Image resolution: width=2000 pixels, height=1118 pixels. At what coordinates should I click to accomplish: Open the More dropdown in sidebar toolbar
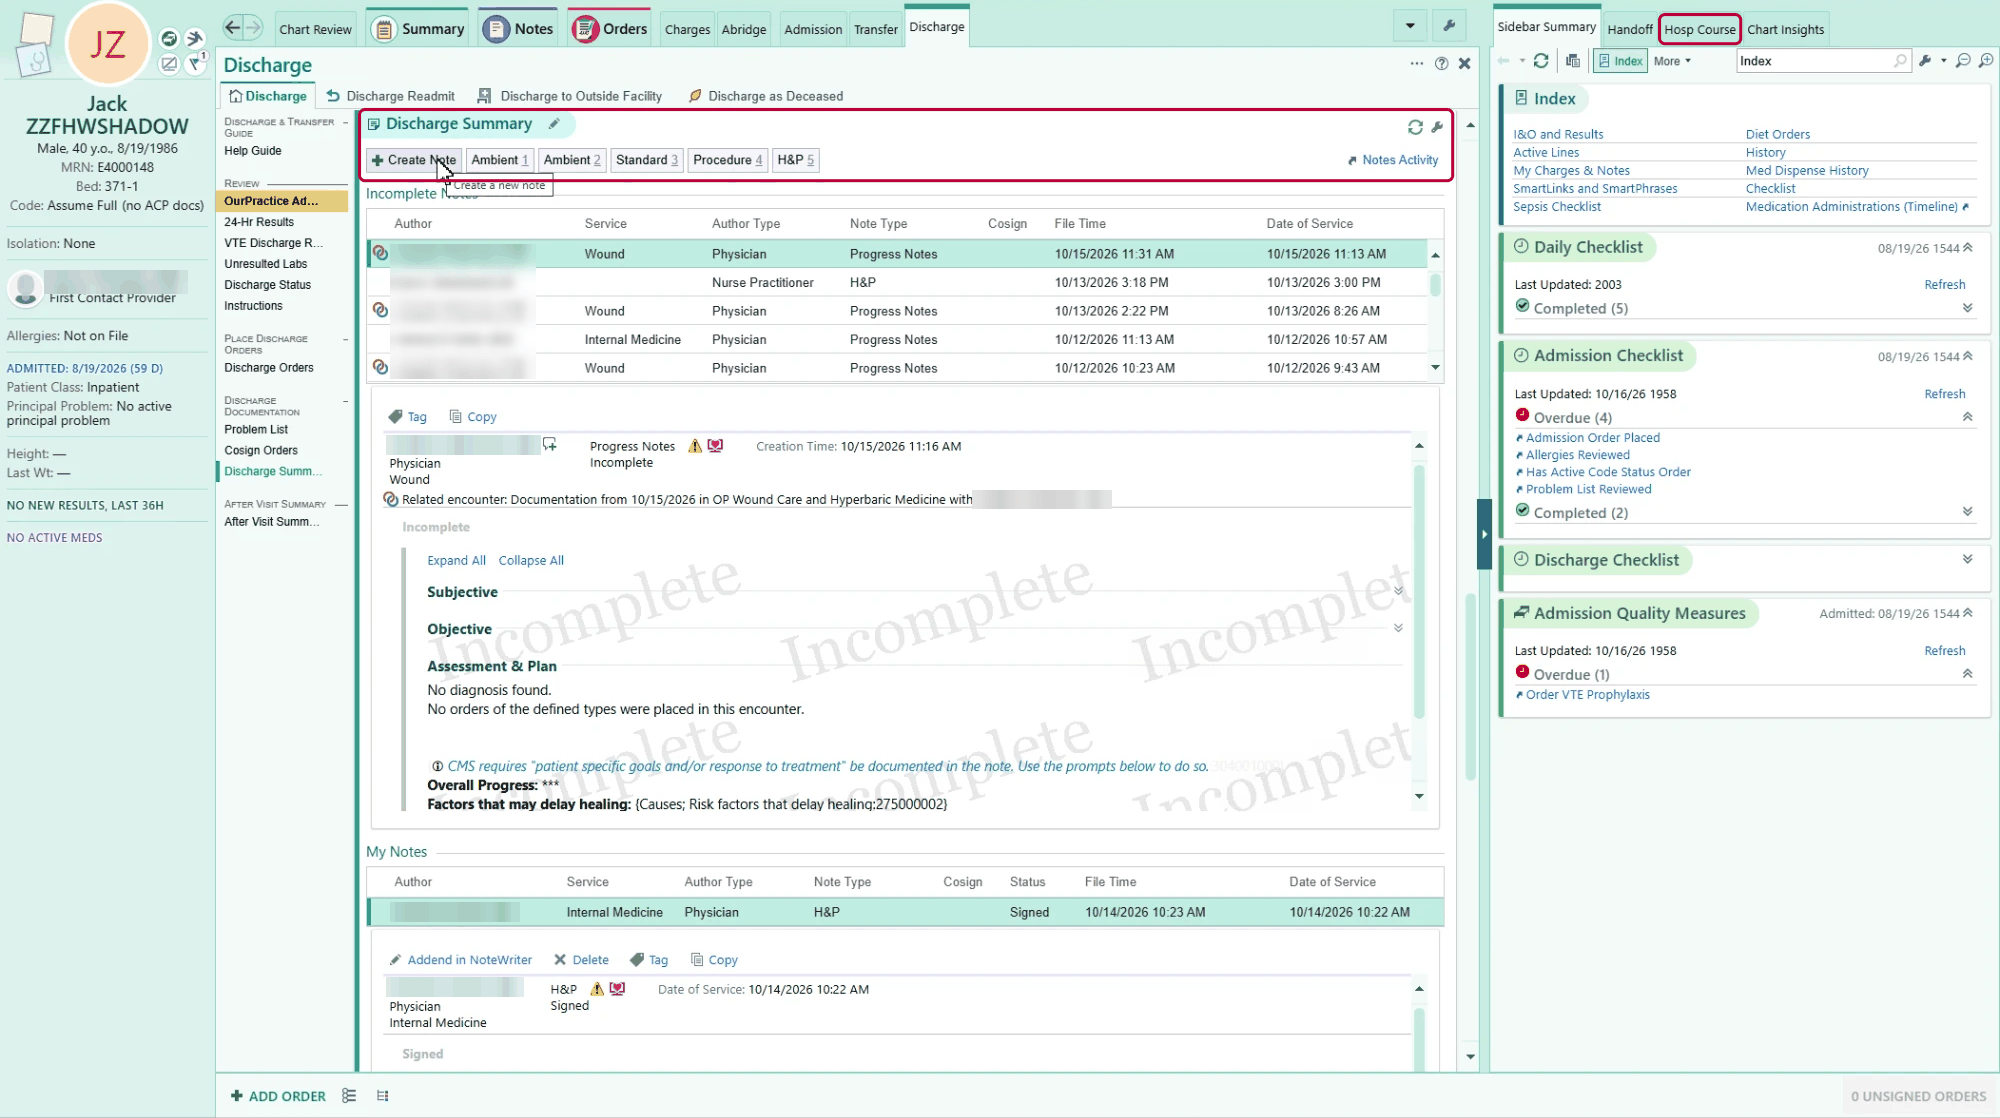(1672, 61)
